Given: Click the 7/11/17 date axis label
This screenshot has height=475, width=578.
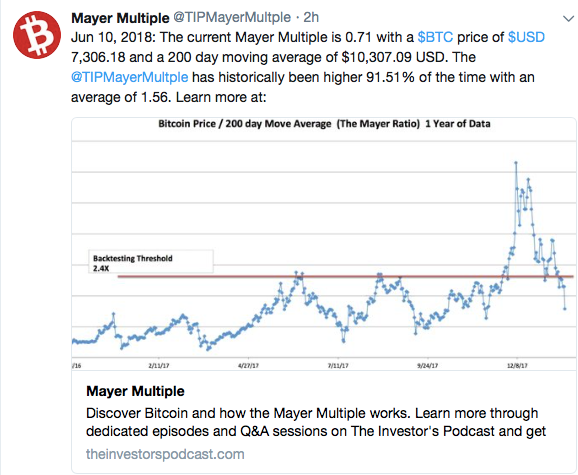Looking at the screenshot, I should coord(338,366).
